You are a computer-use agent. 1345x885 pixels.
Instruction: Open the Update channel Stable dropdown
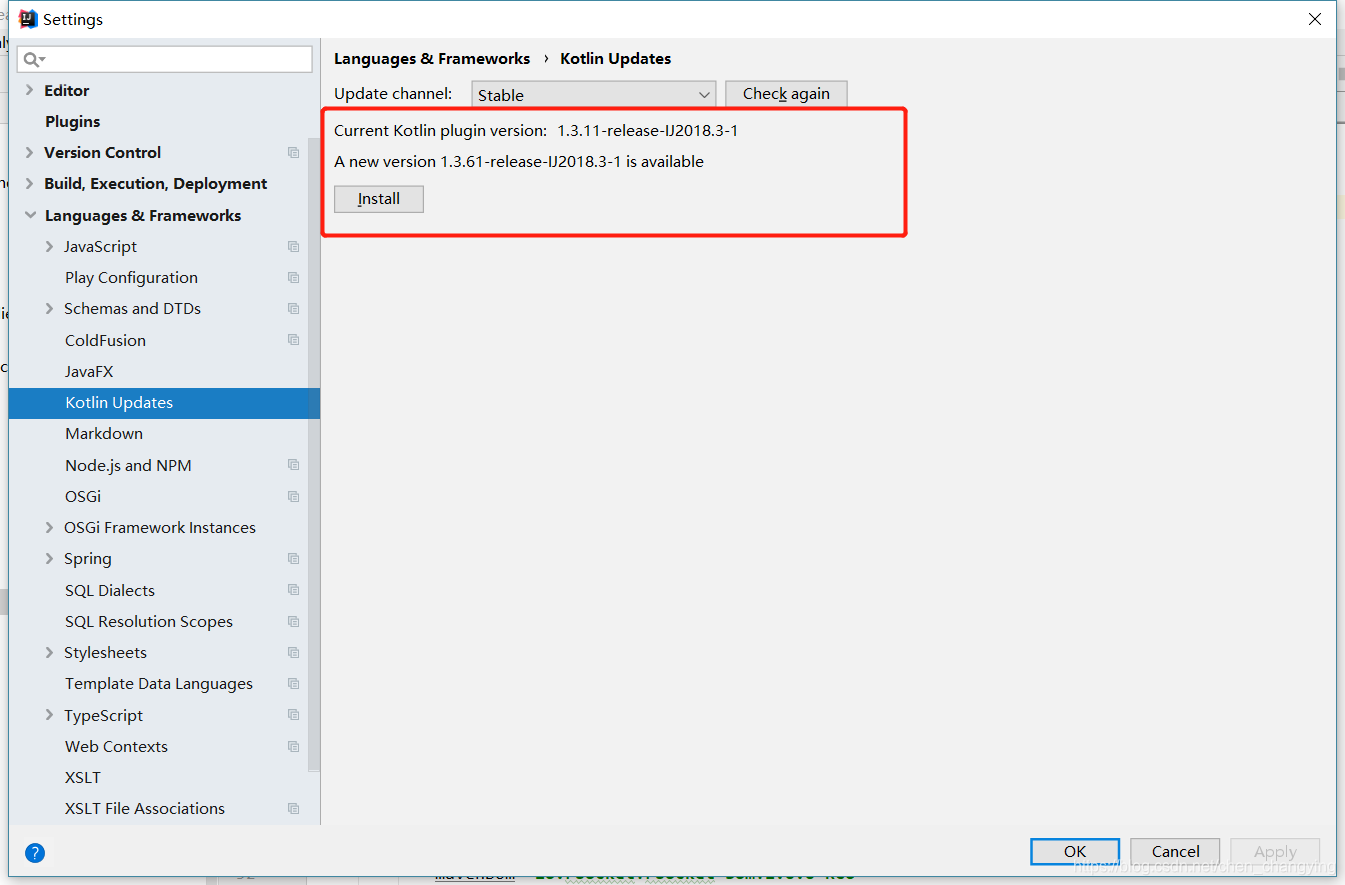[x=593, y=95]
